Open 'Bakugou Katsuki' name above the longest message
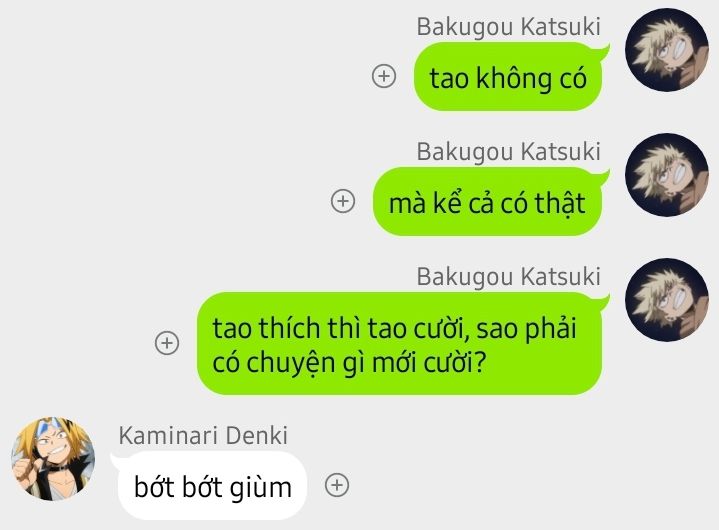Viewport: 719px width, 530px height. pyautogui.click(x=509, y=277)
